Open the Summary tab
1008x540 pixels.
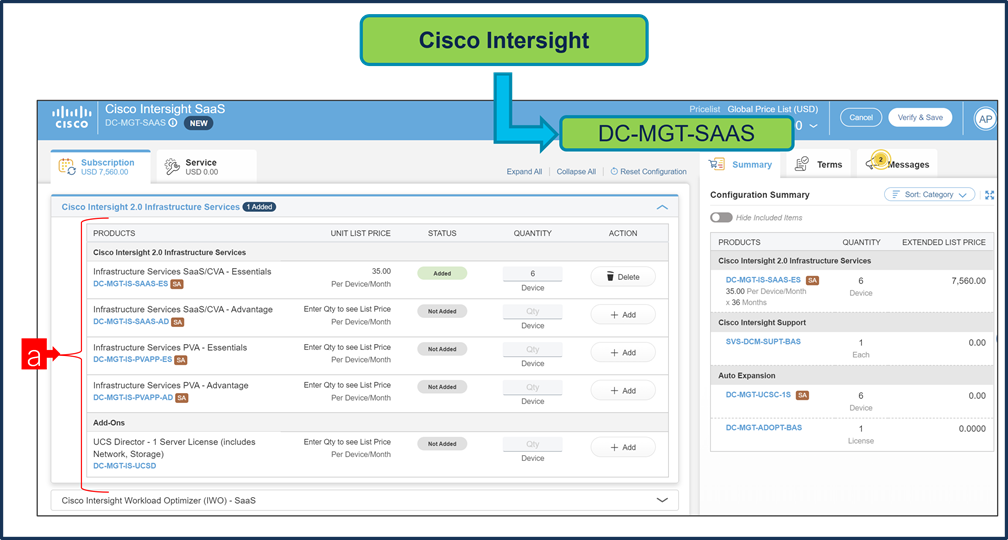coord(742,165)
